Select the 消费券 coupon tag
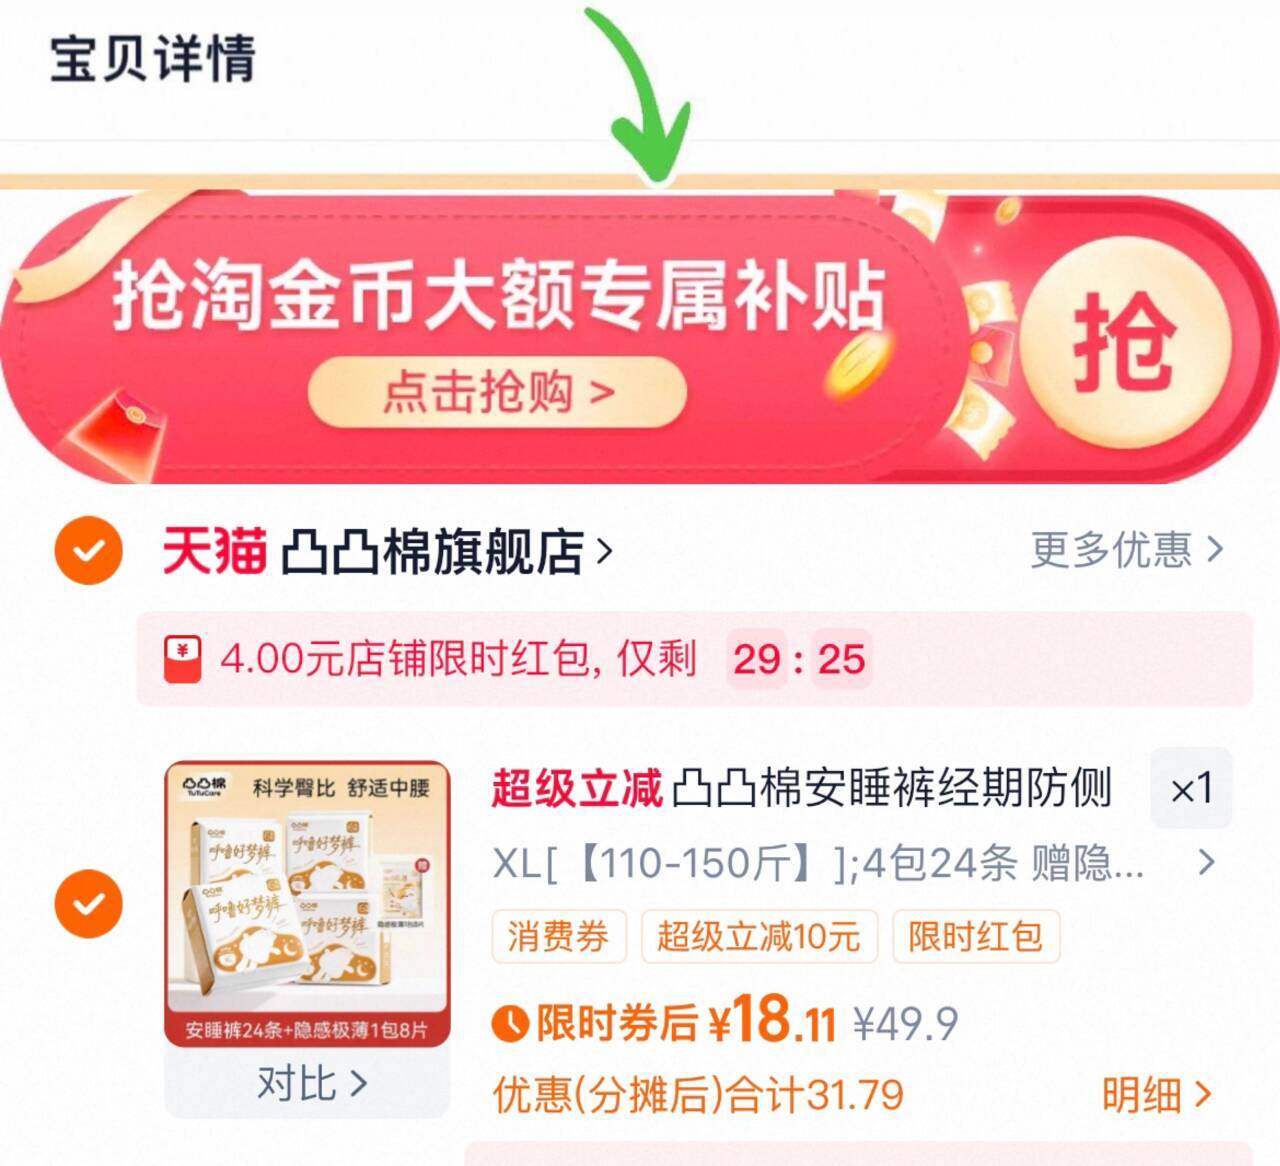This screenshot has width=1280, height=1166. click(x=558, y=936)
